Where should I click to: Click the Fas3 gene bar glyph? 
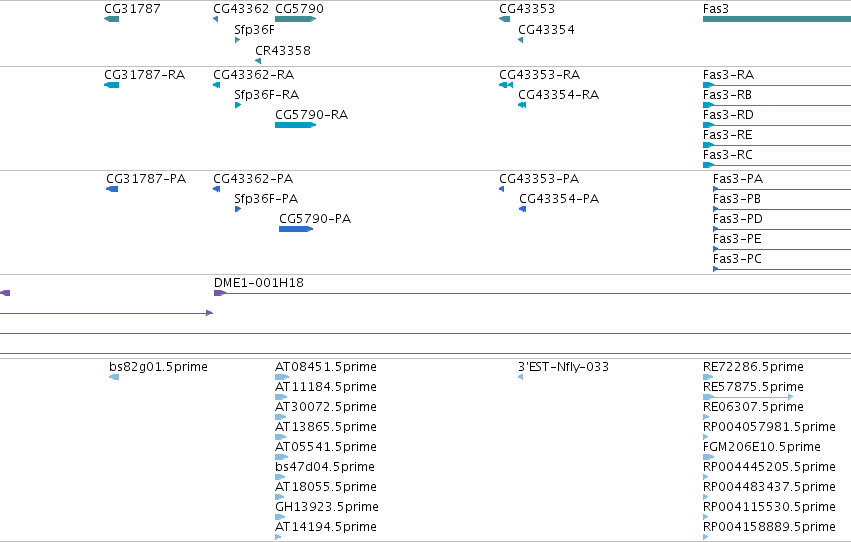(x=777, y=19)
